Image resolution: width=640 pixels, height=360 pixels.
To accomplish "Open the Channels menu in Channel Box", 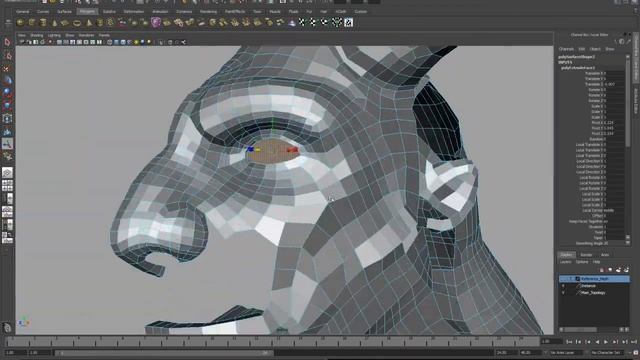I will click(566, 49).
